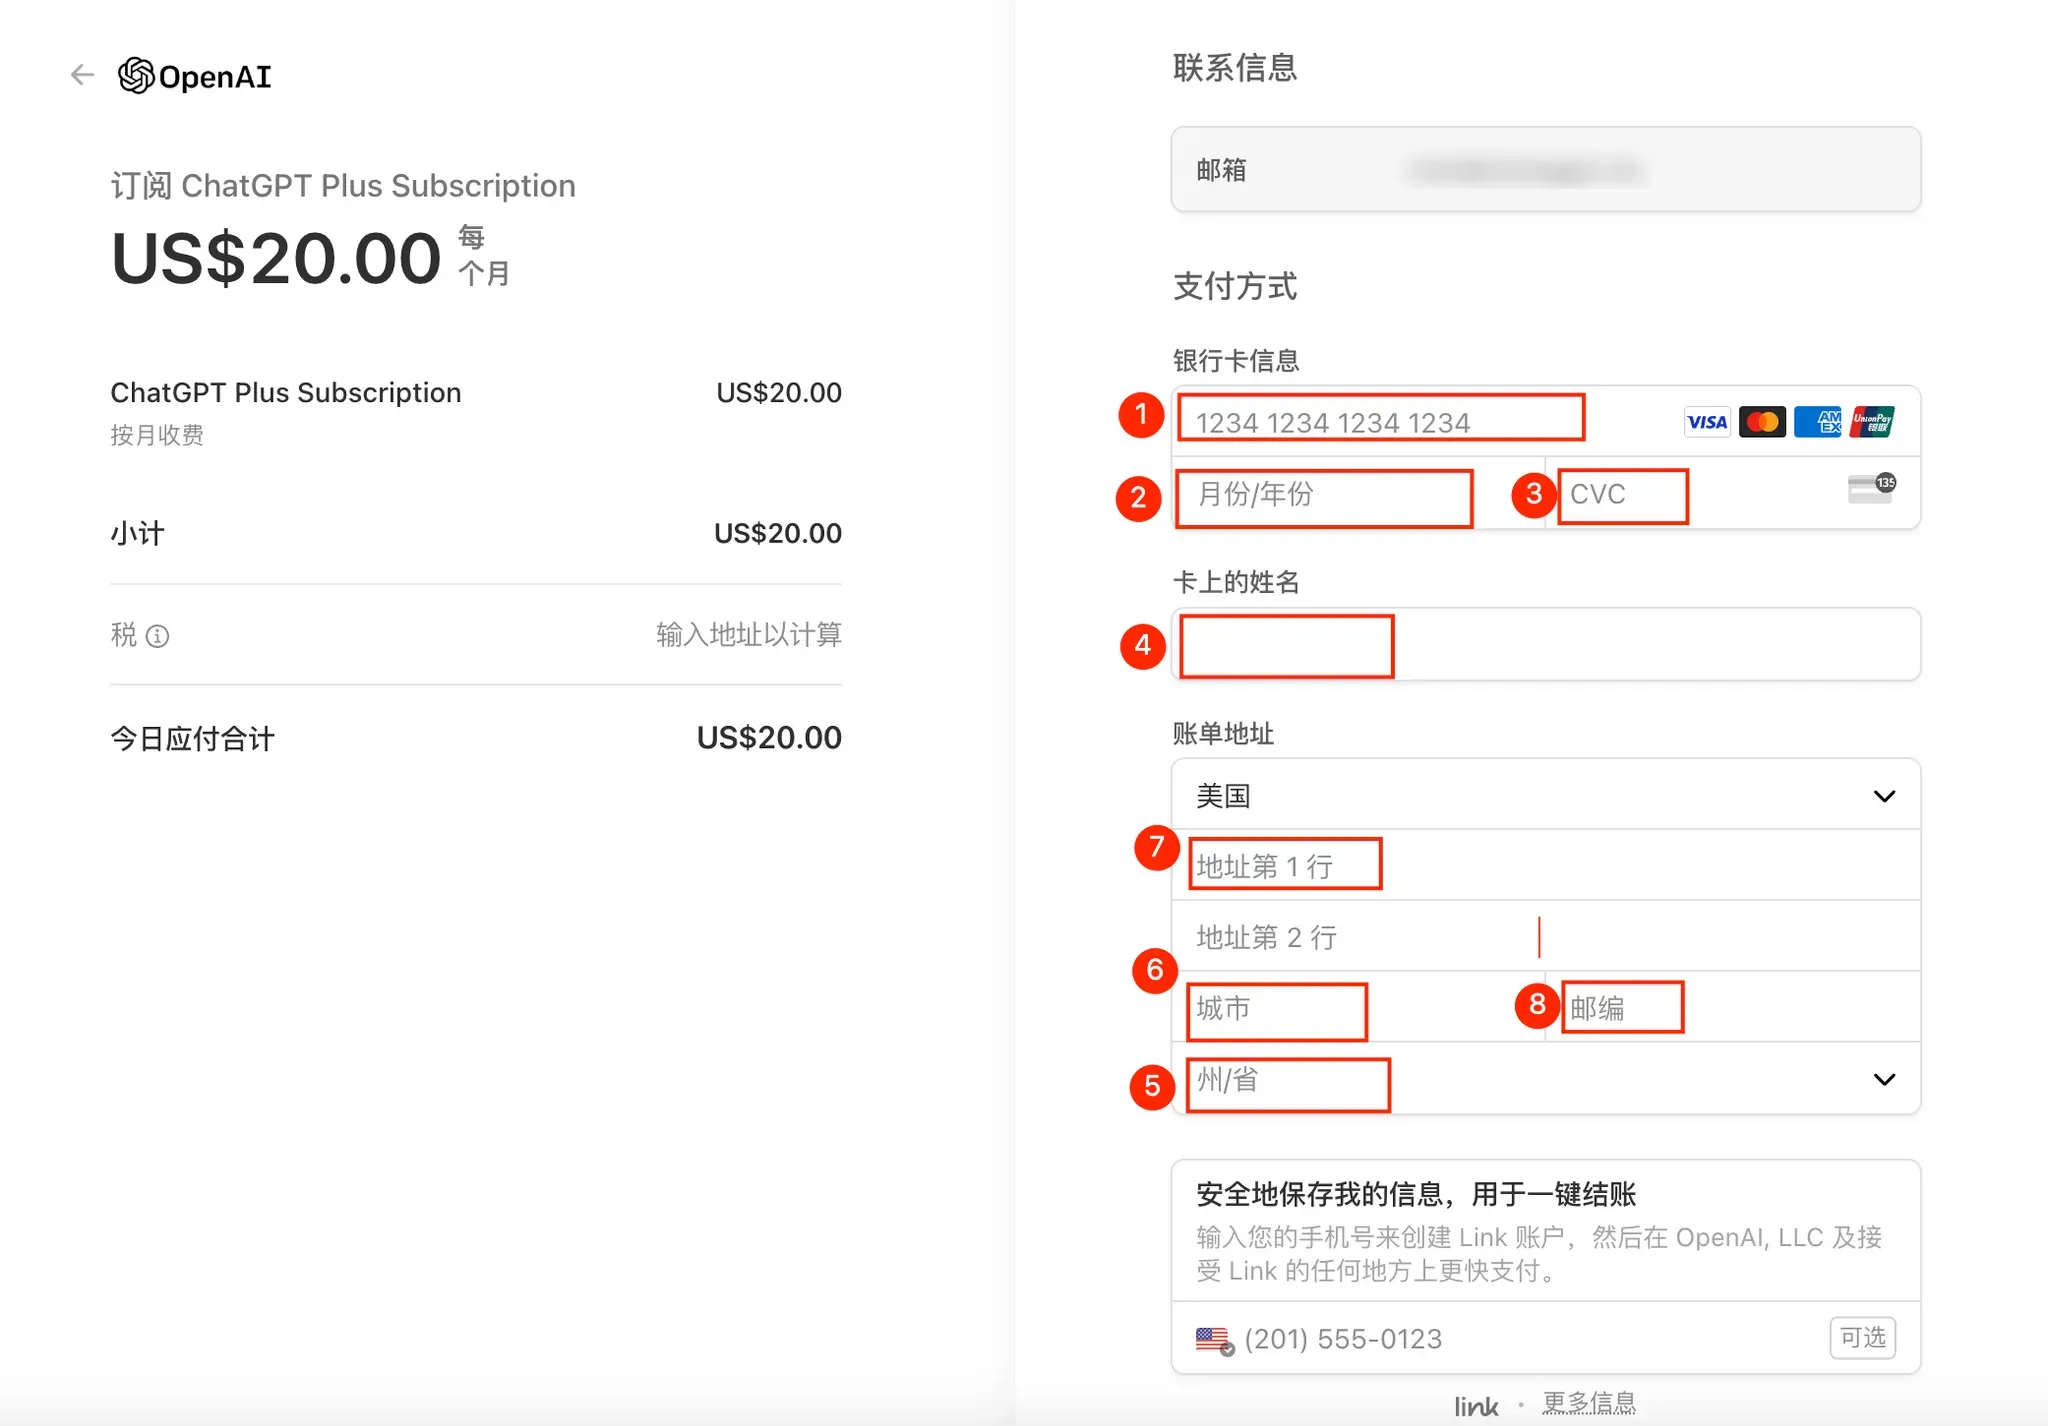Click the 订阅 ChatGPT Plus Subscription title

[x=343, y=186]
